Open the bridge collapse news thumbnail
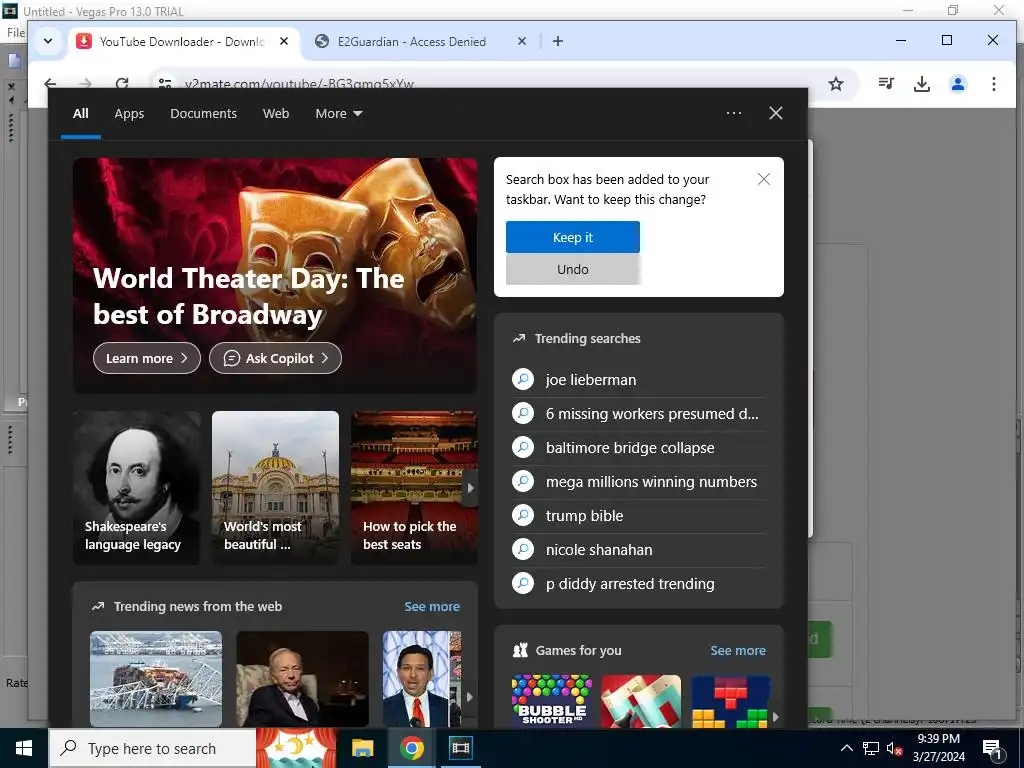This screenshot has width=1024, height=768. point(155,679)
